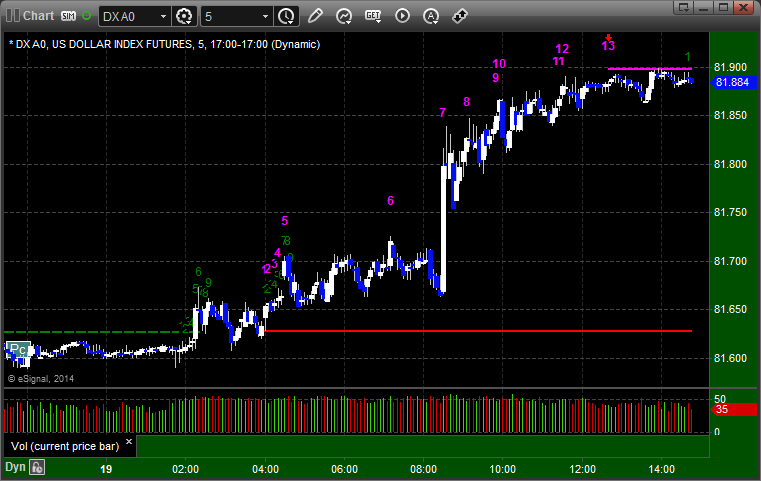Click the 81.750 price axis label
The image size is (761, 481).
730,213
